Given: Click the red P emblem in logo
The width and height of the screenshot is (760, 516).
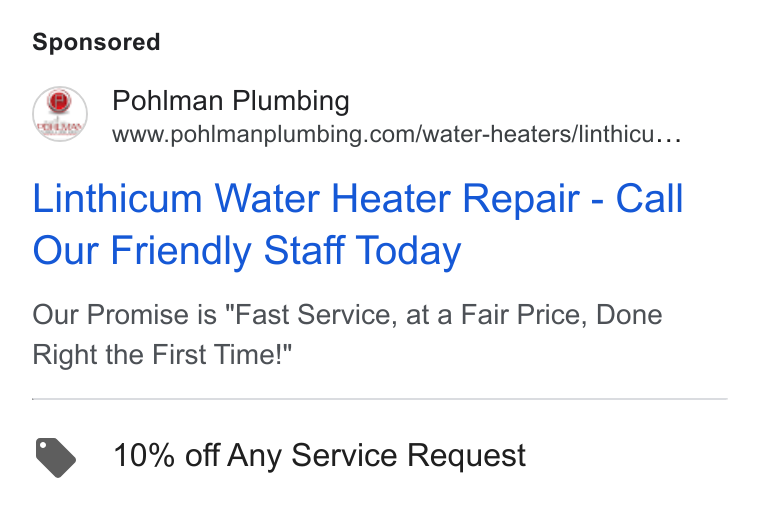Looking at the screenshot, I should click(x=59, y=101).
